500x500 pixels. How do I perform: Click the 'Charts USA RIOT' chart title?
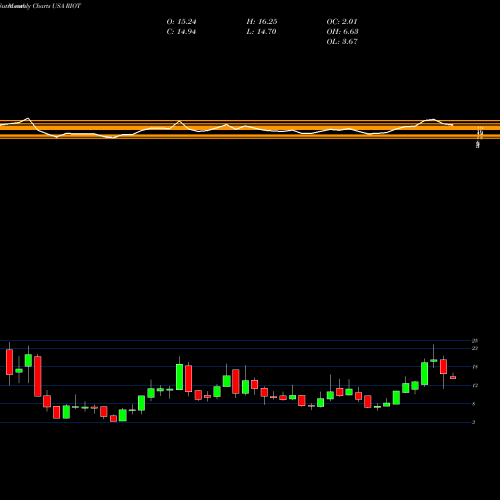pos(57,6)
